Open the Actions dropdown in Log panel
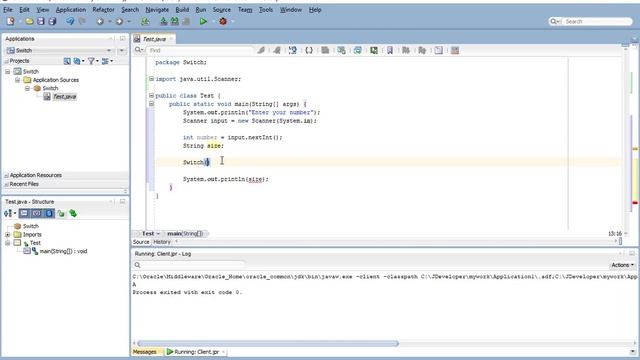This screenshot has width=640, height=360. click(x=622, y=265)
